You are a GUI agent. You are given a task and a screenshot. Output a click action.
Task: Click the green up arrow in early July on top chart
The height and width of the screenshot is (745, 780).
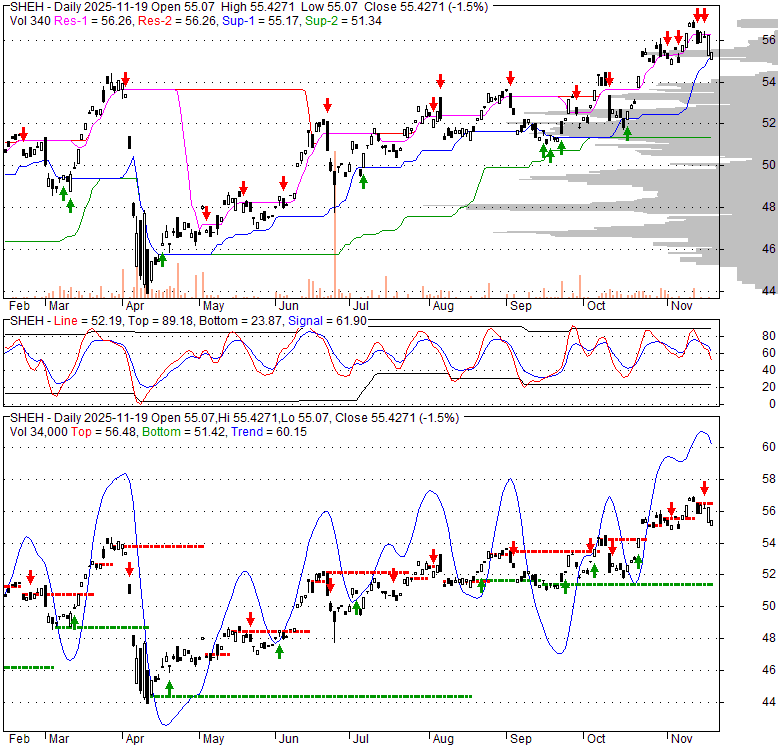point(363,181)
